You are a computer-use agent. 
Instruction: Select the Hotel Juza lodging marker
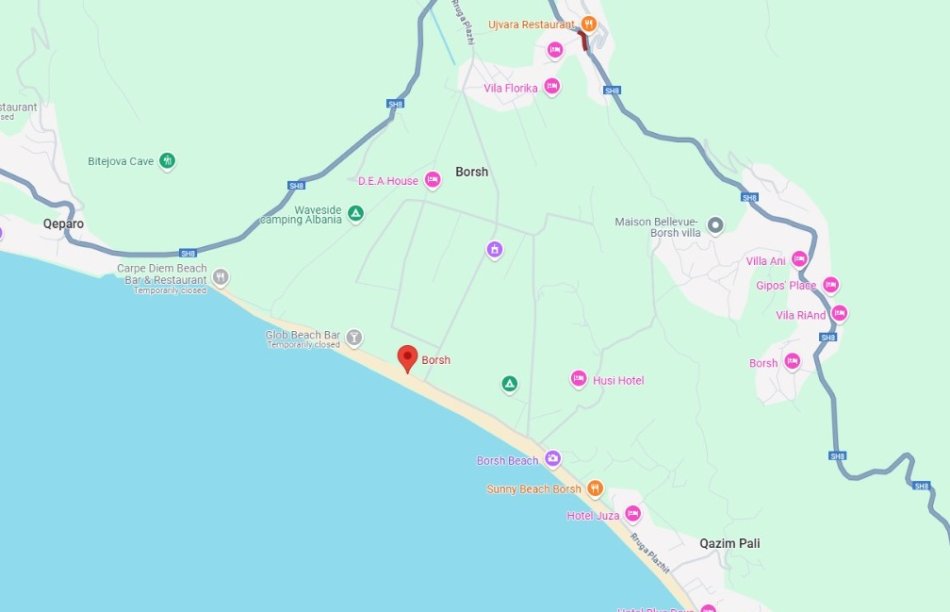point(633,514)
